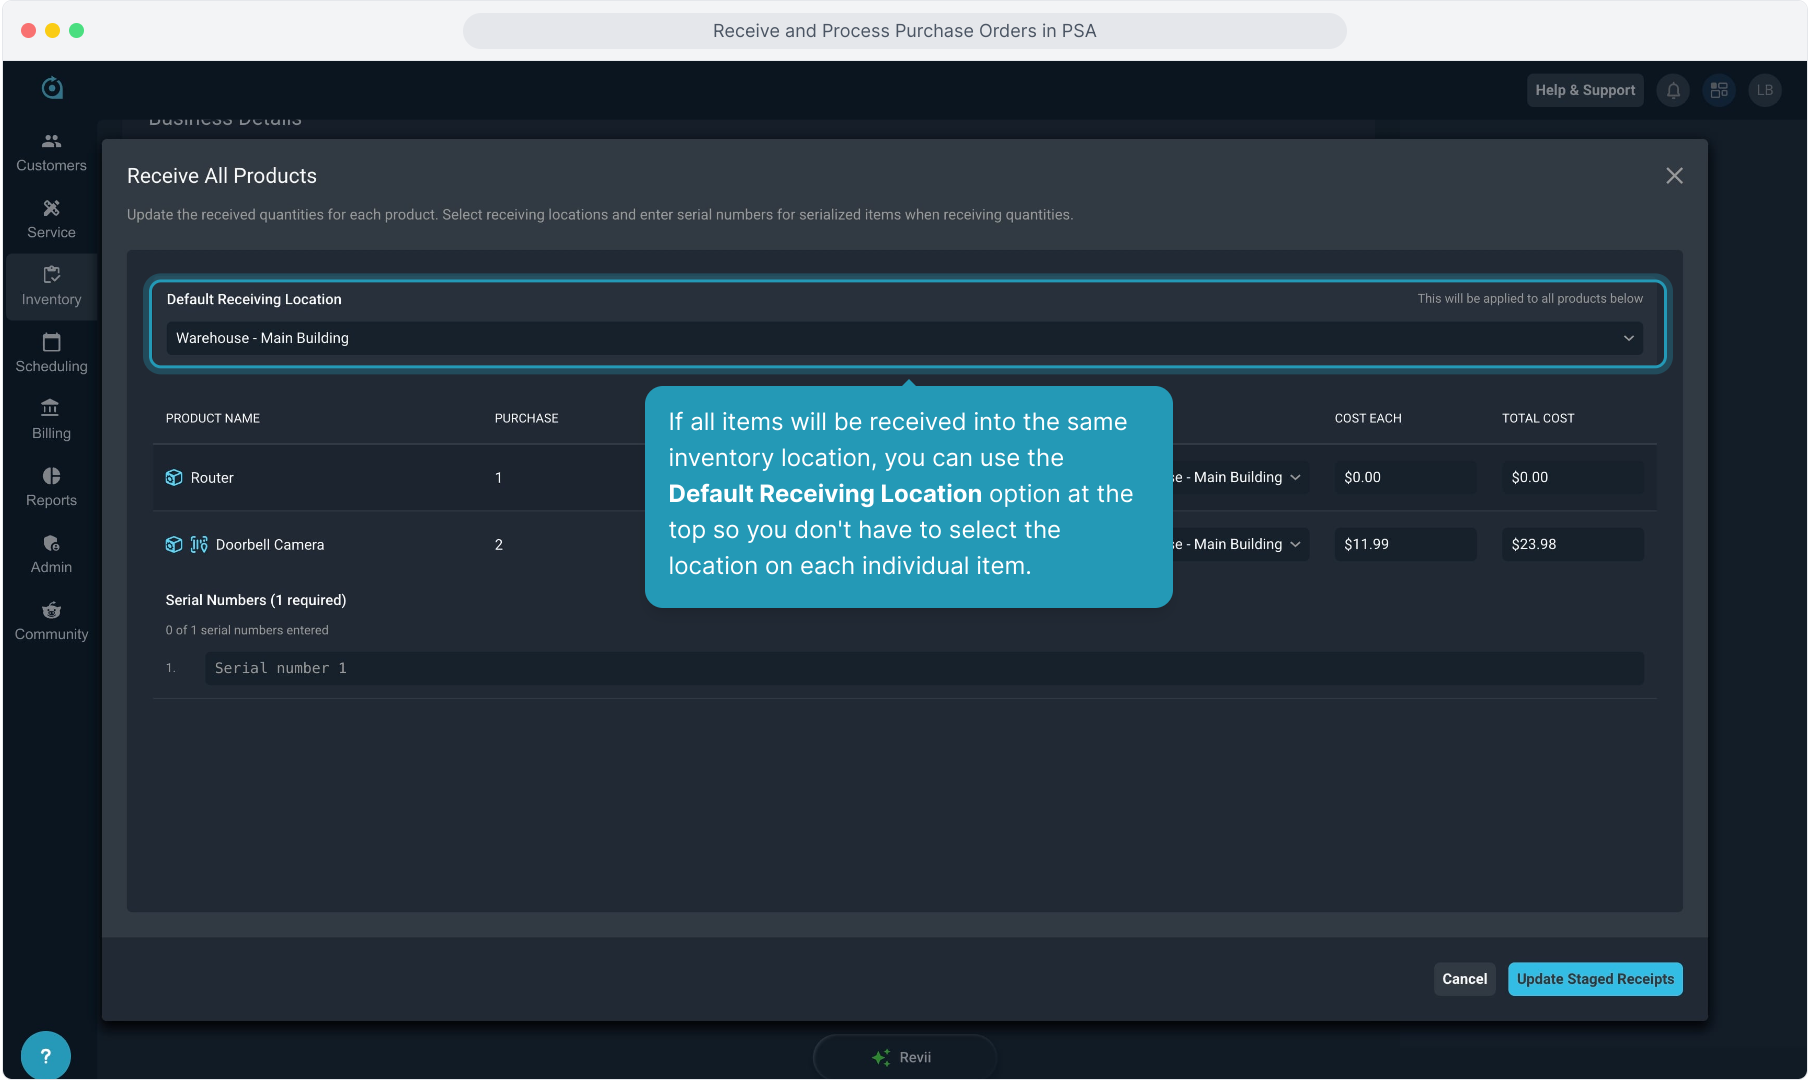This screenshot has width=1810, height=1080.
Task: Click the Doorbell Camera serialized item icon
Action: [199, 545]
